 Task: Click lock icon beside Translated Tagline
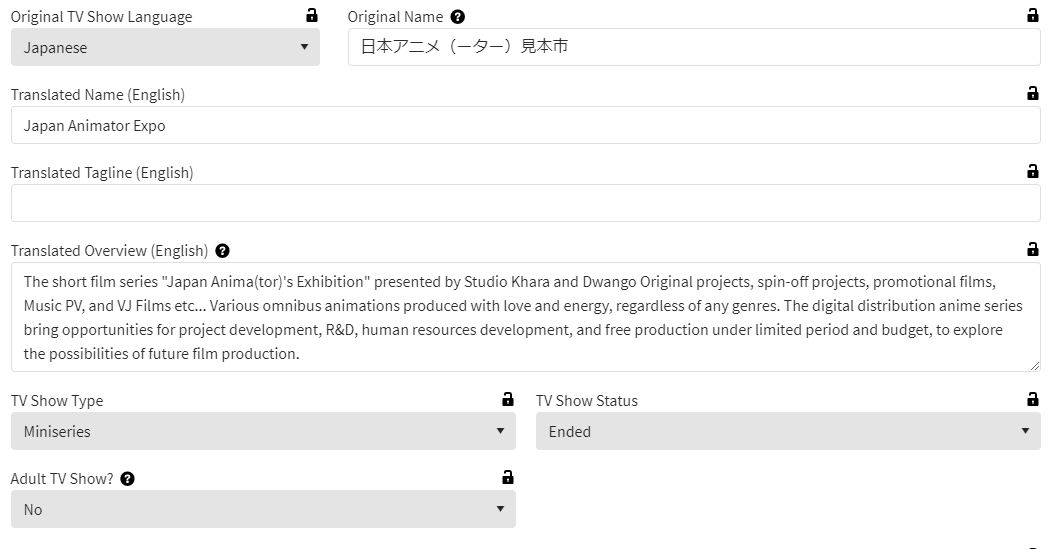coord(1033,172)
